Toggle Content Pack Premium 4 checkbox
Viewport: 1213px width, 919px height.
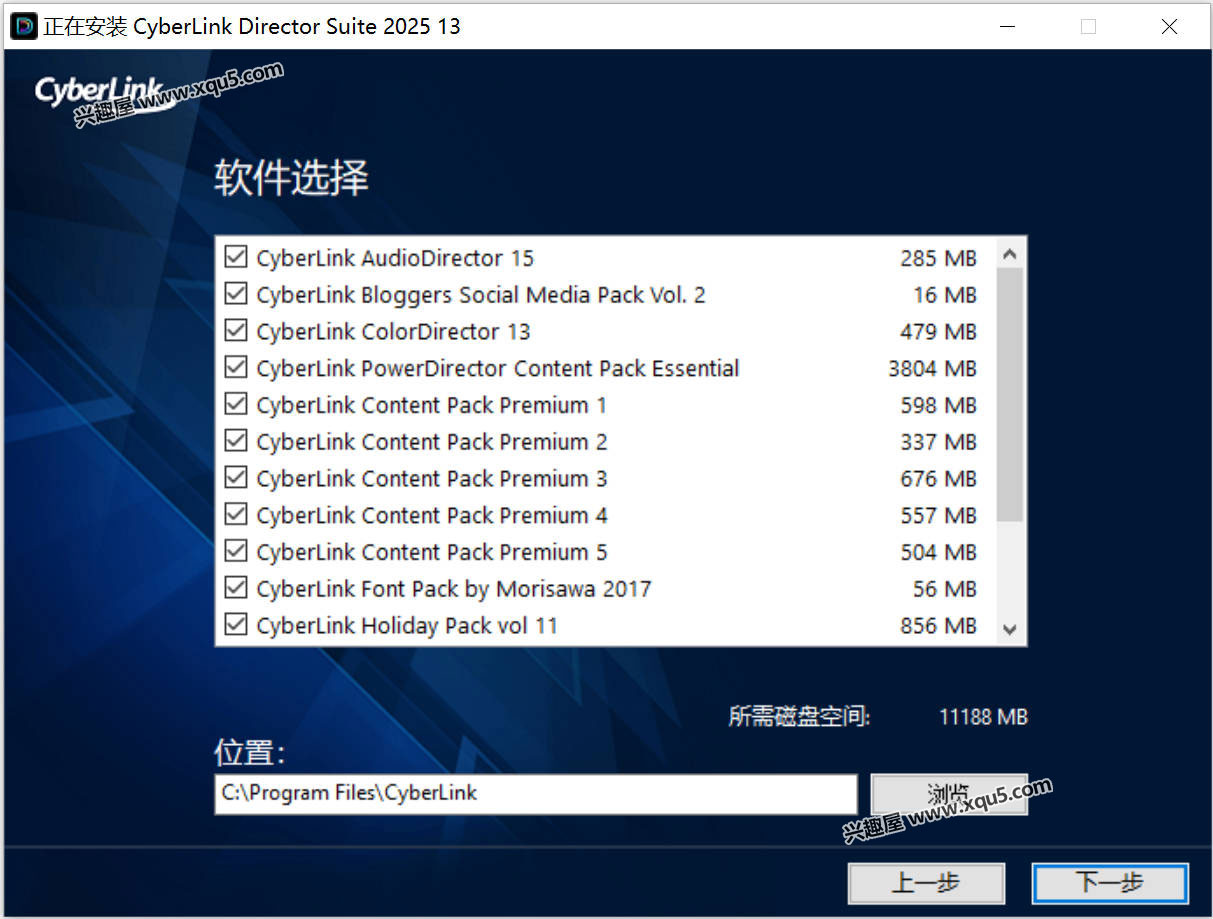[x=236, y=514]
